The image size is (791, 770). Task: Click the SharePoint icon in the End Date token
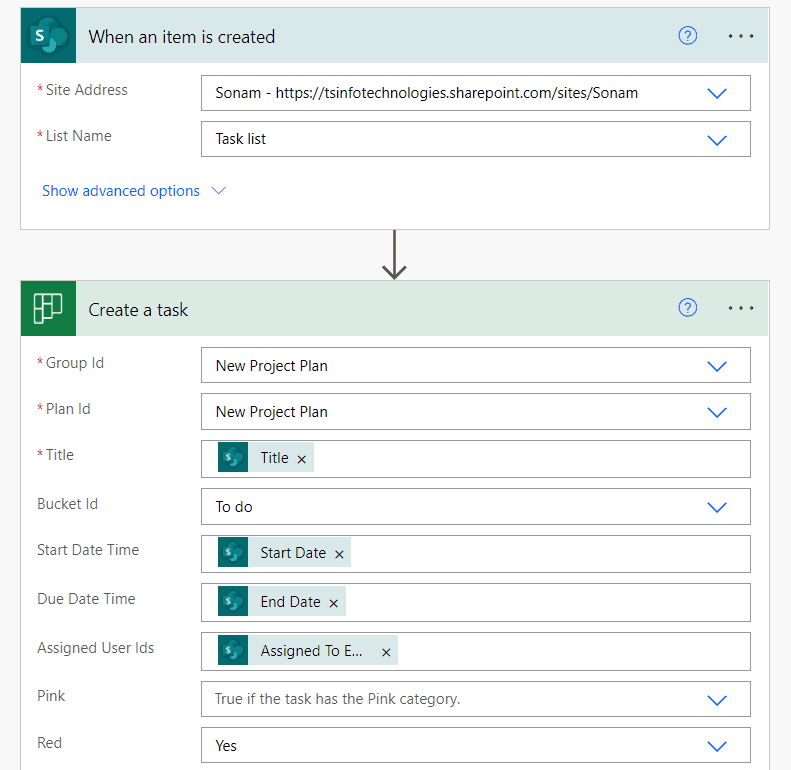point(233,601)
